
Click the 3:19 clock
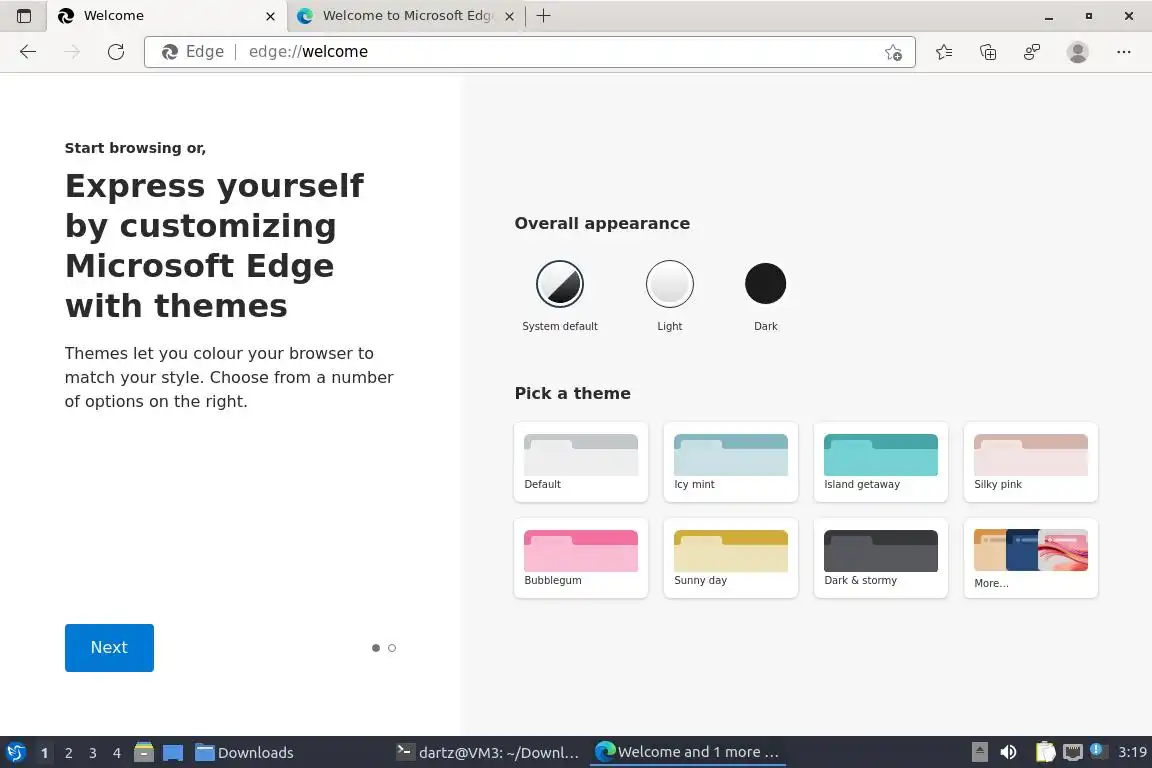[1131, 752]
